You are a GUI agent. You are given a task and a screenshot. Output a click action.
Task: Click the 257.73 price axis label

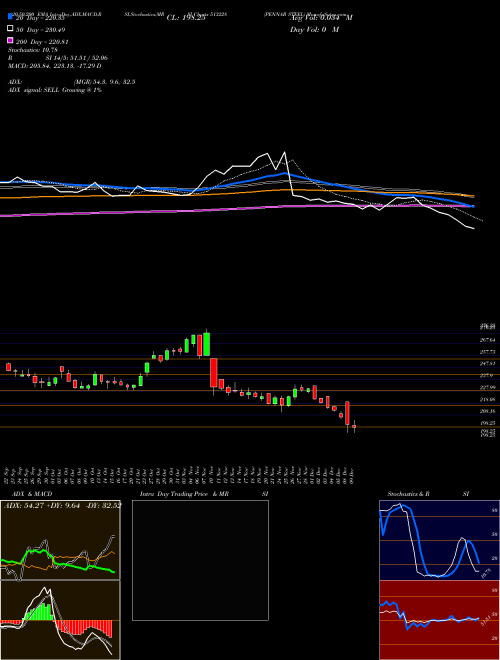(x=487, y=351)
